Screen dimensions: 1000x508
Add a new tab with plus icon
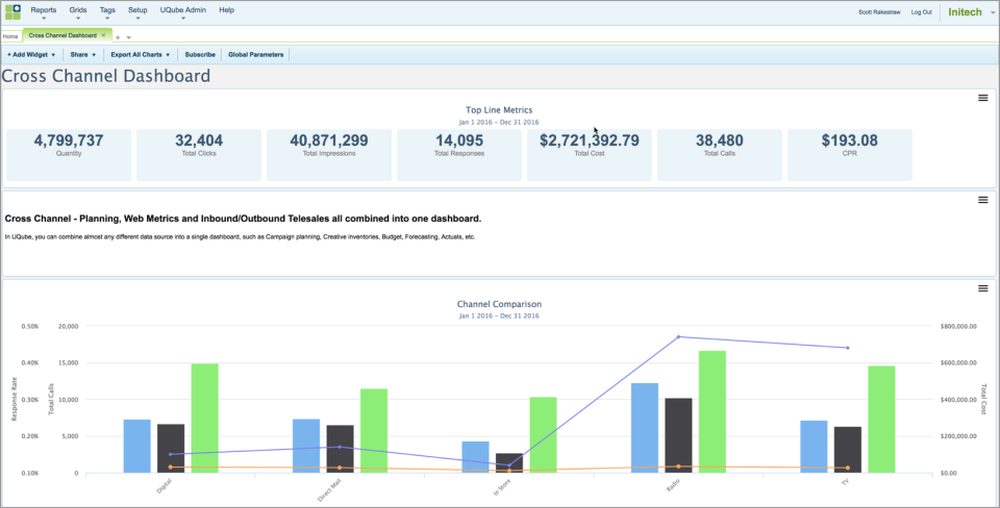coord(118,37)
